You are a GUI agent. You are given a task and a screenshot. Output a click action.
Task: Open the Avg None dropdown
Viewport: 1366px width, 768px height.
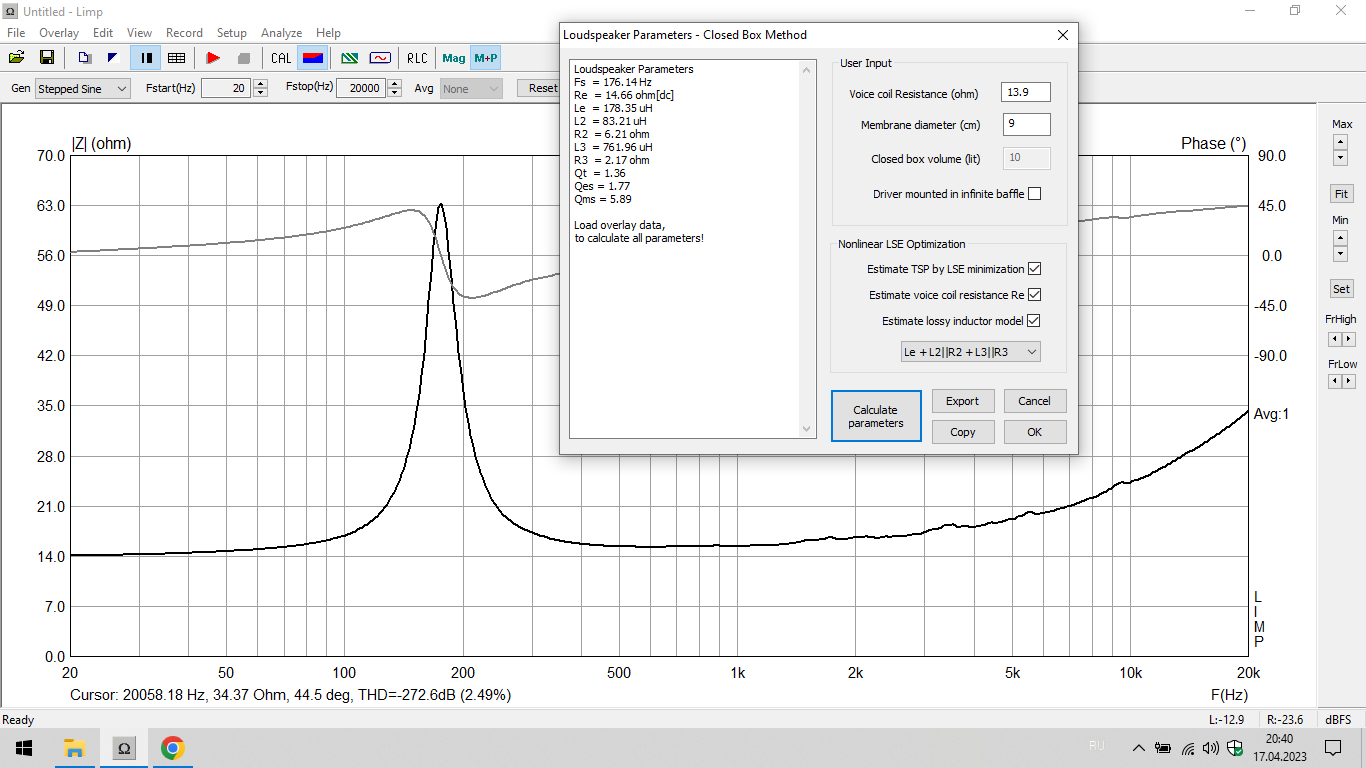coord(471,88)
